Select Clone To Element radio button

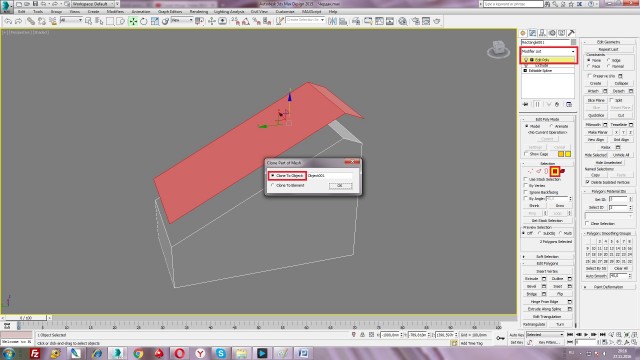tap(273, 185)
